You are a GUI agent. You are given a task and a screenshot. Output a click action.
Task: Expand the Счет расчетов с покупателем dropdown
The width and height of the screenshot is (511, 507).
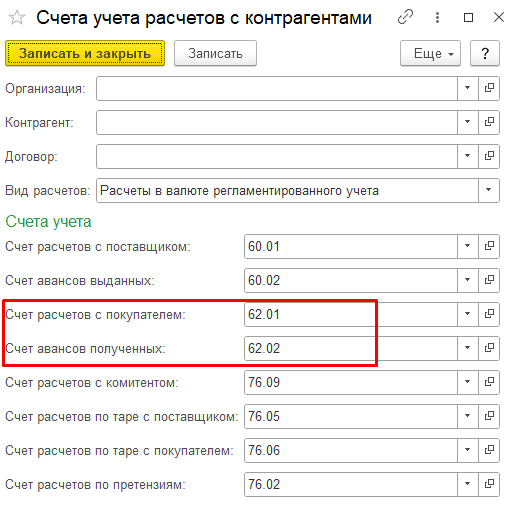coord(468,314)
